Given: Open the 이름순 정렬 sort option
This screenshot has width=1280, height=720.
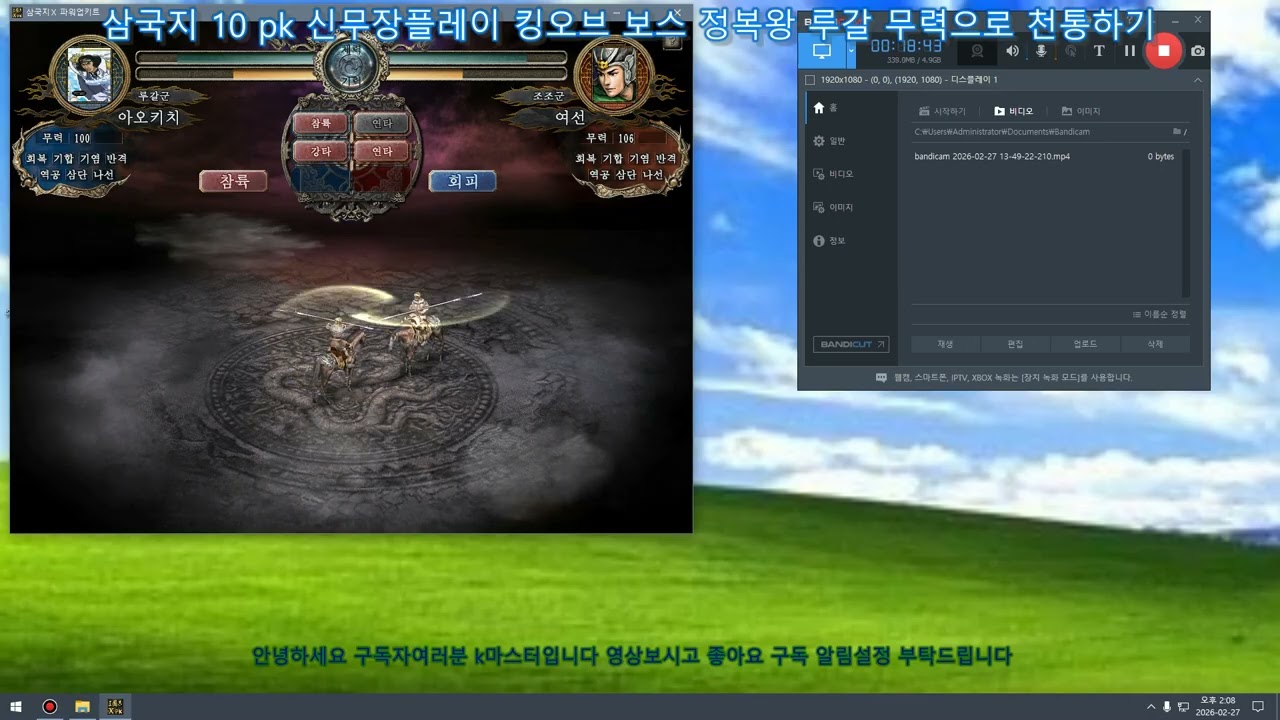Looking at the screenshot, I should click(1160, 314).
